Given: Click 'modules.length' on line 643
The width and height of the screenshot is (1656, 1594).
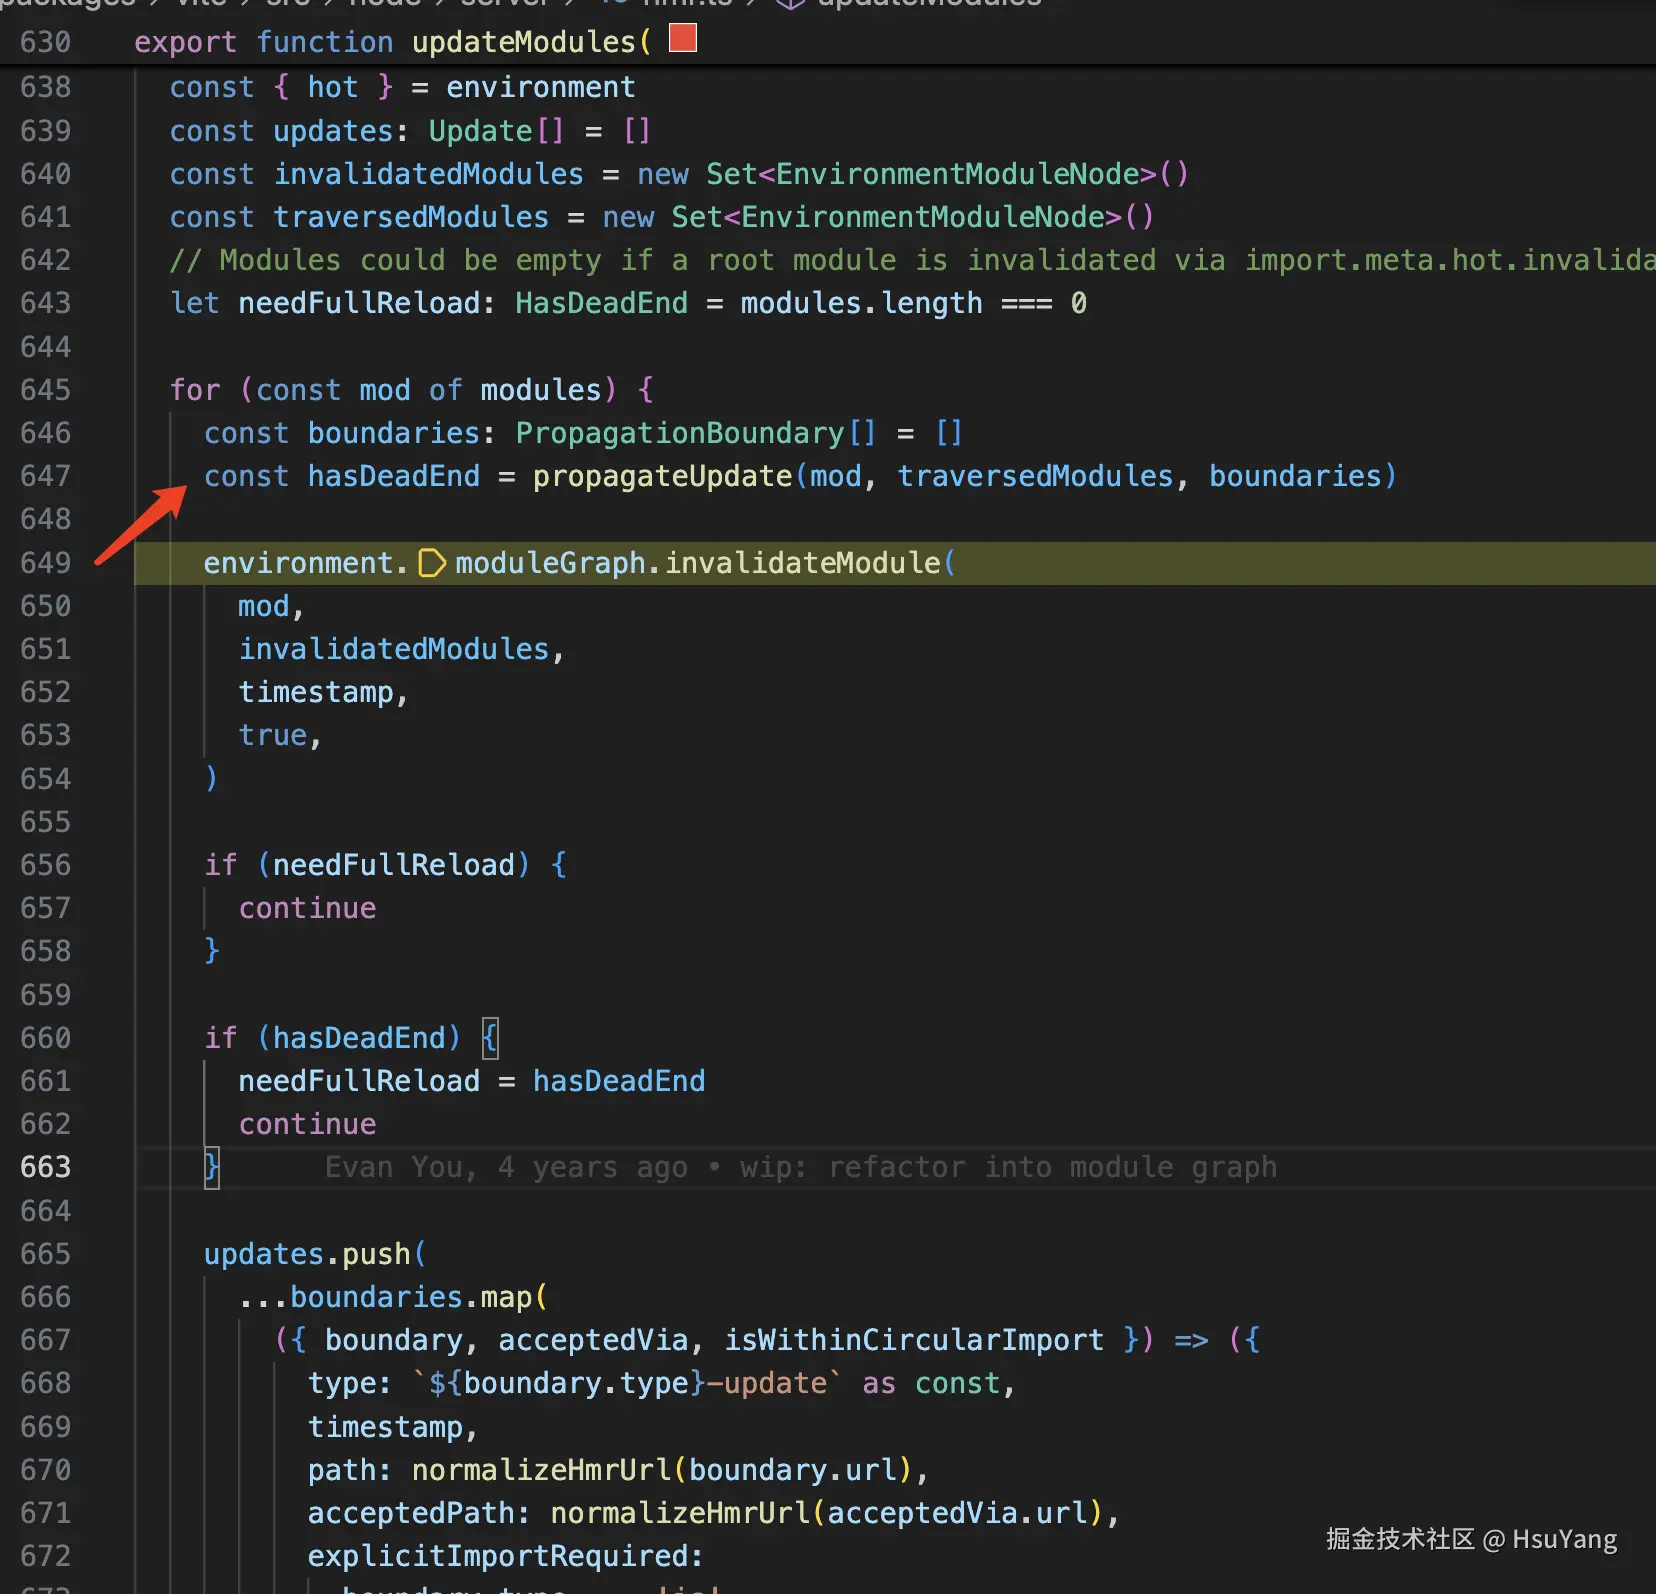Looking at the screenshot, I should click(862, 303).
